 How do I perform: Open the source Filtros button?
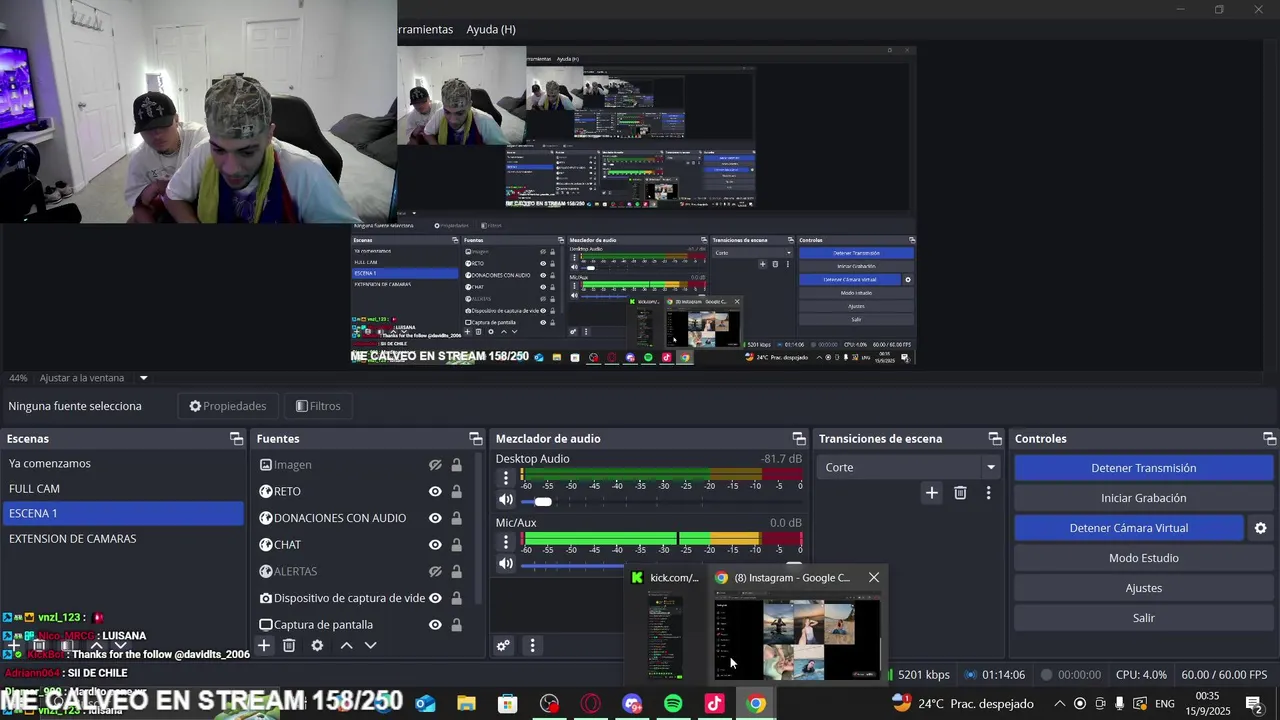click(318, 406)
